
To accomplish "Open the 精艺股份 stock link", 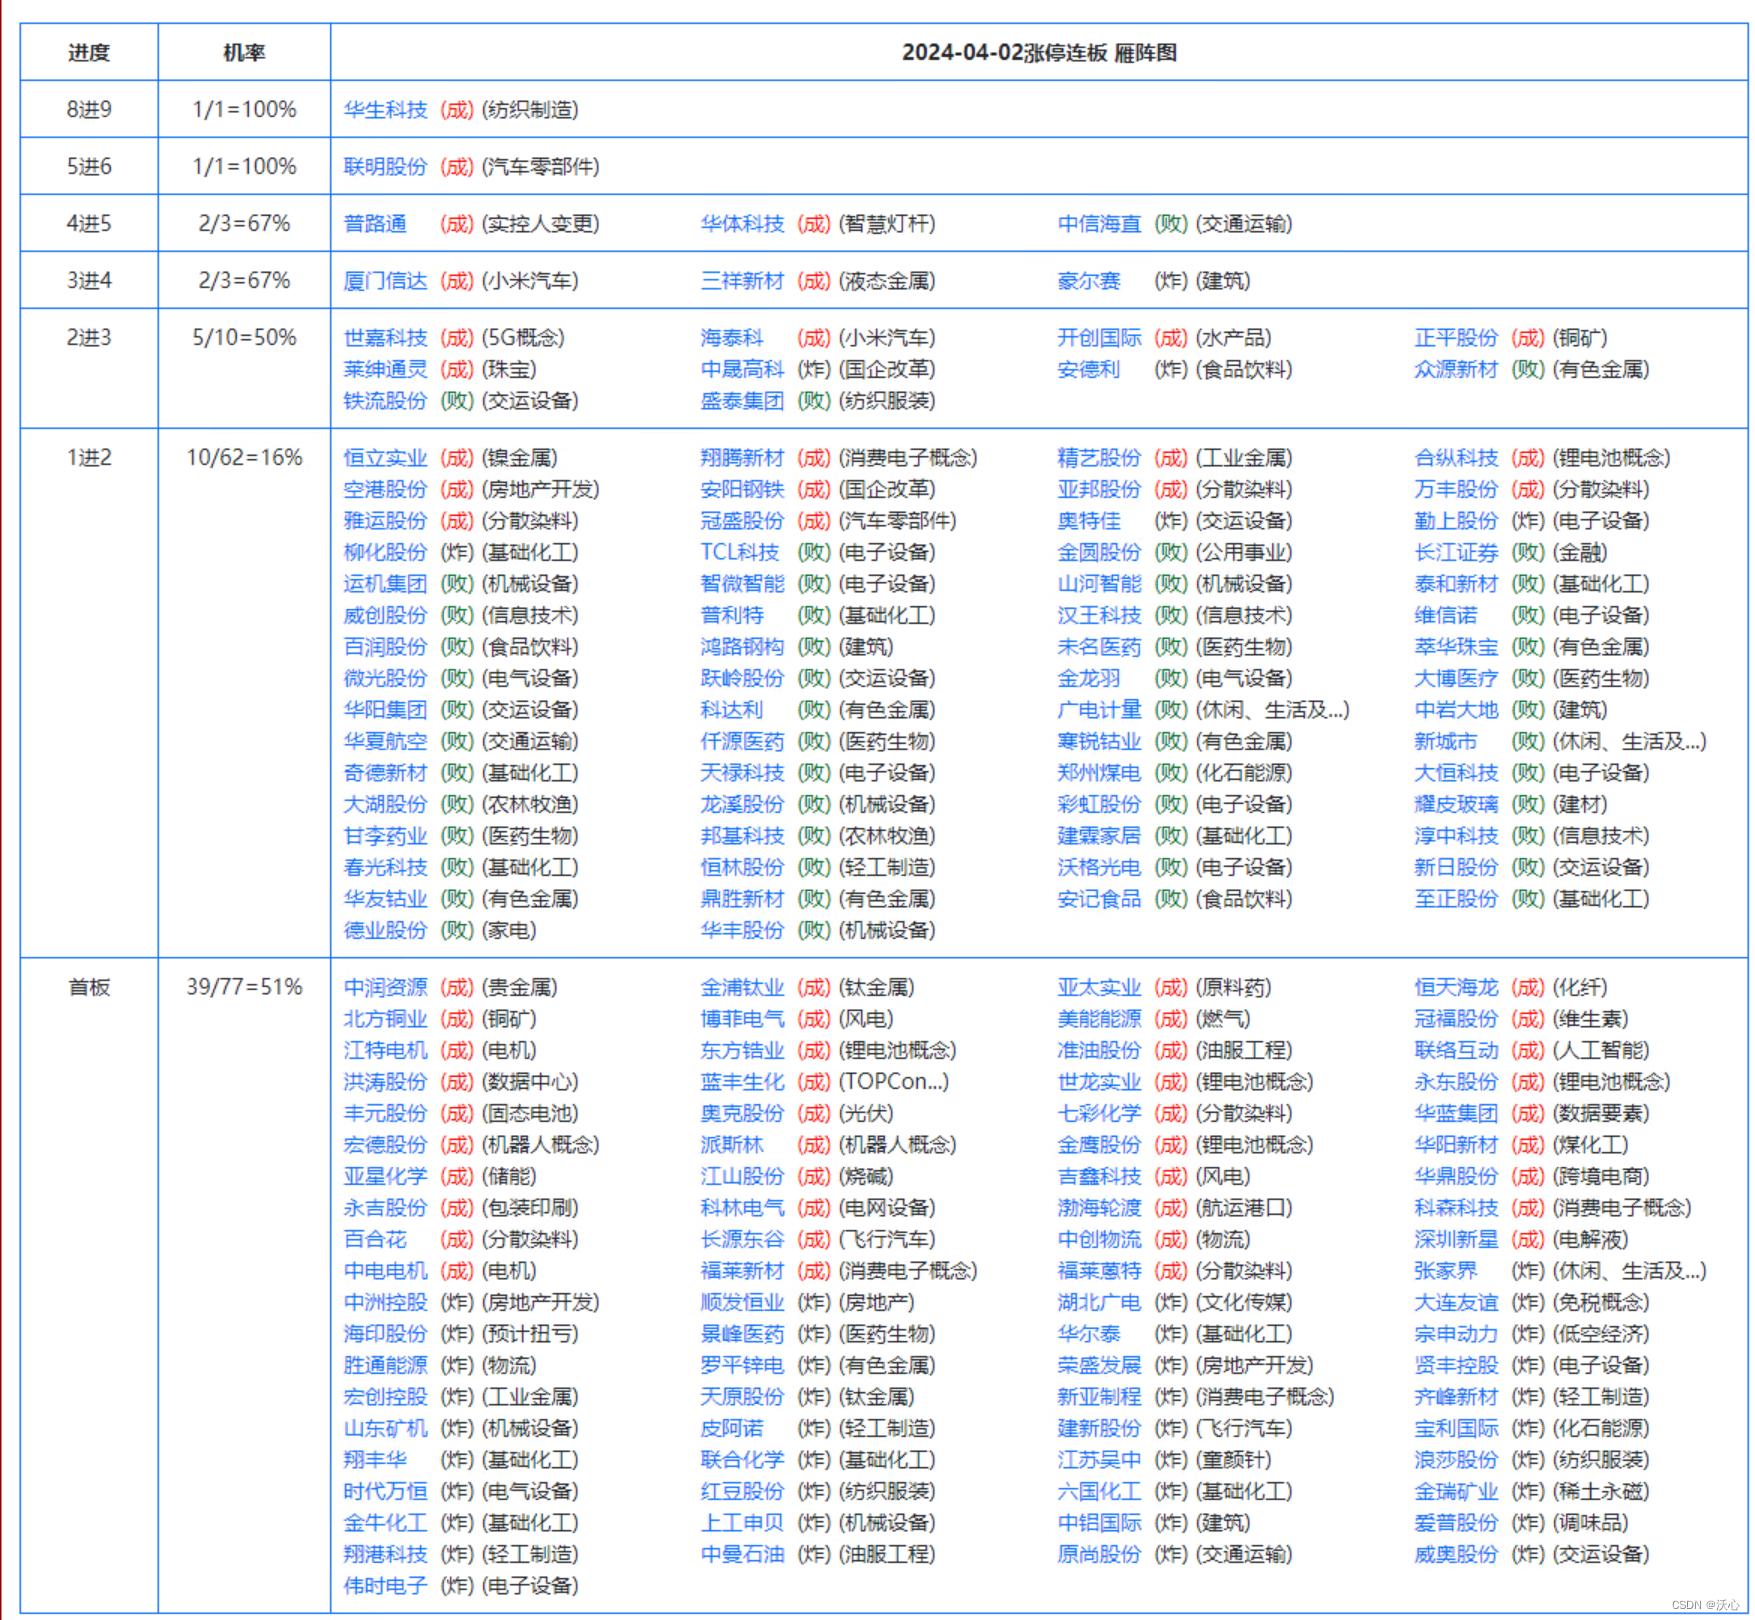I will pyautogui.click(x=1099, y=458).
